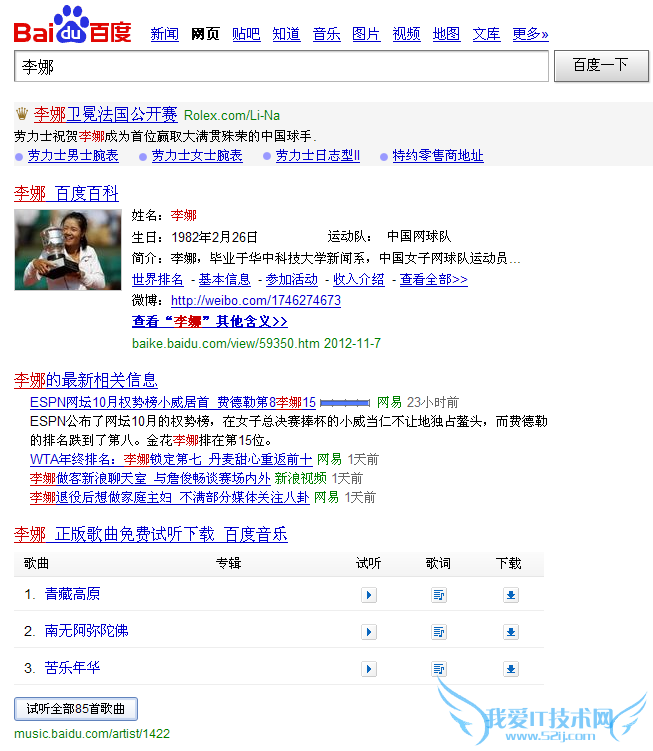653x751 pixels.
Task: Click 查看“李娜”其他含义>>
Action: click(209, 321)
